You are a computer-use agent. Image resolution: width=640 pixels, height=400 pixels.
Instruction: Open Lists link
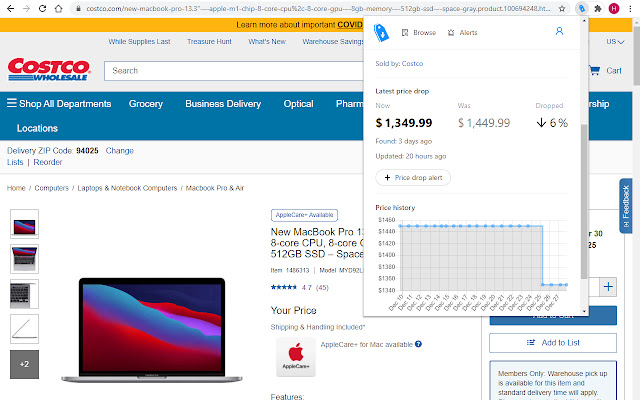tap(15, 162)
